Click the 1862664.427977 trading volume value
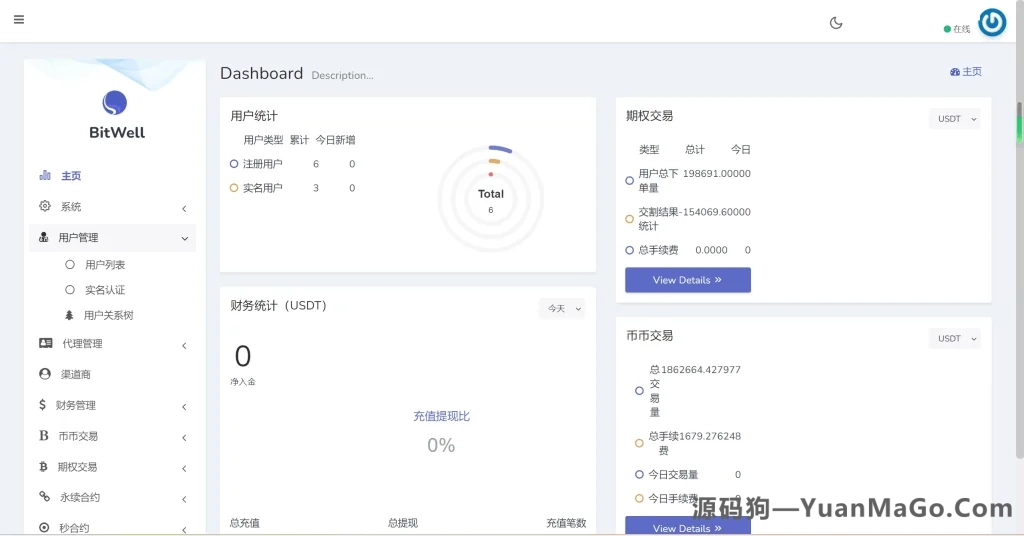The height and width of the screenshot is (536, 1024). coord(701,370)
